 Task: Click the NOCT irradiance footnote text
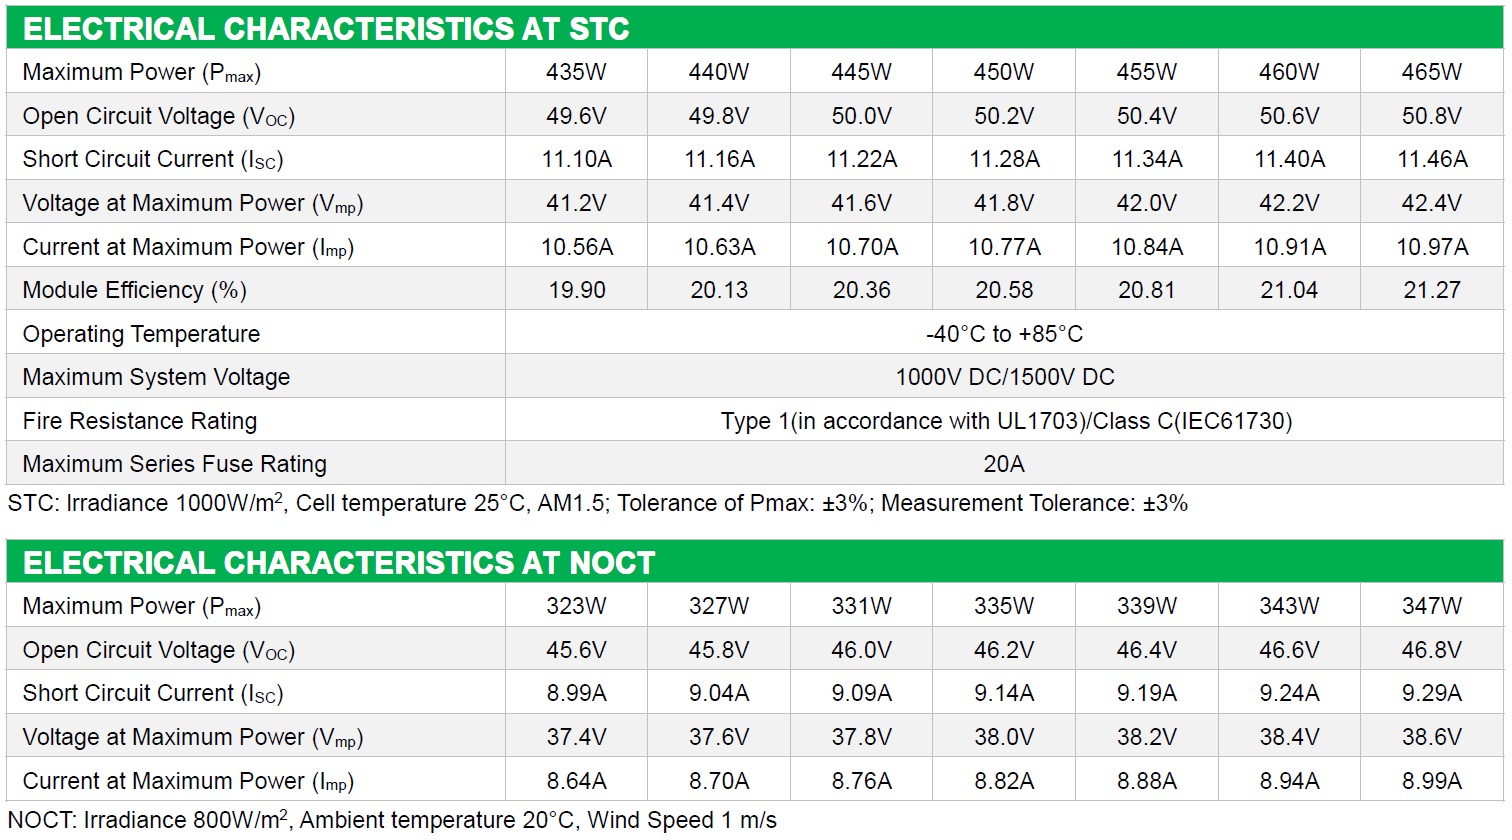[x=392, y=820]
